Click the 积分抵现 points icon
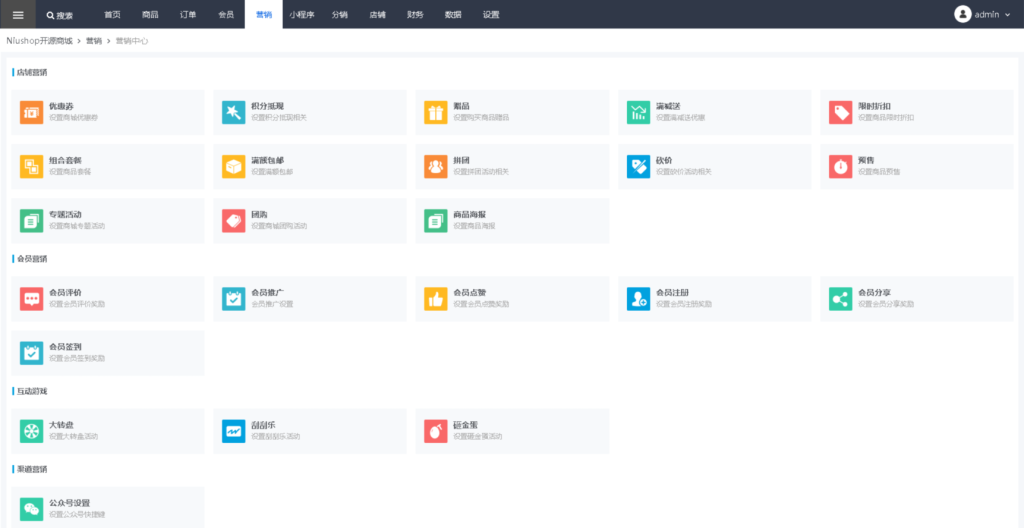The image size is (1024, 528). (x=233, y=113)
